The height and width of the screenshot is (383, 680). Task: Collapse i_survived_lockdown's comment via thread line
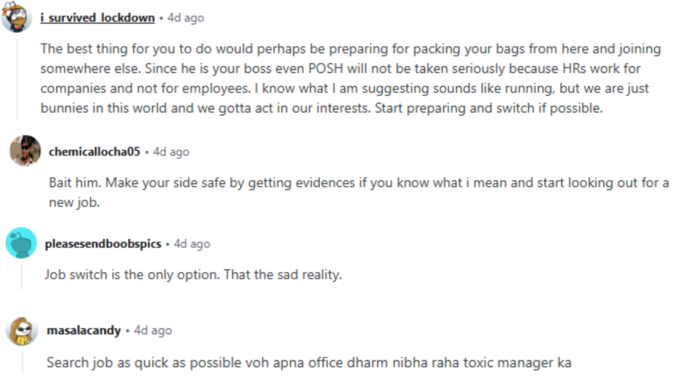tap(17, 79)
